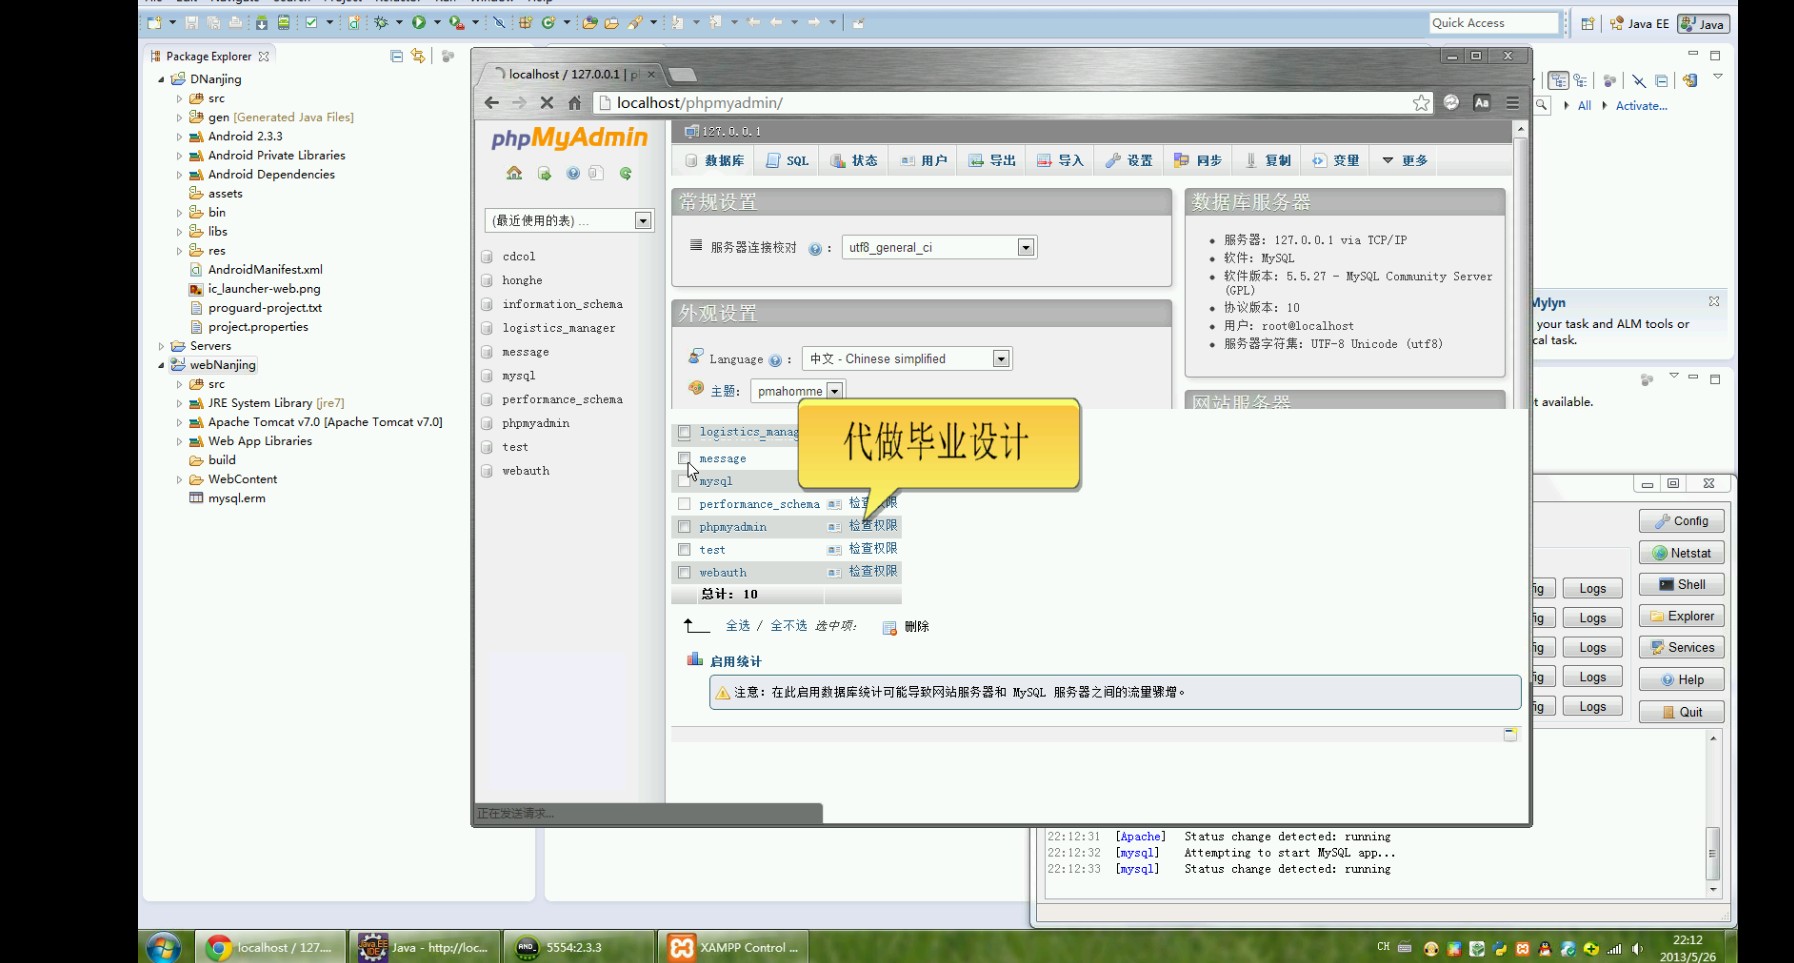Click the XAMPP Quit button

pos(1681,712)
